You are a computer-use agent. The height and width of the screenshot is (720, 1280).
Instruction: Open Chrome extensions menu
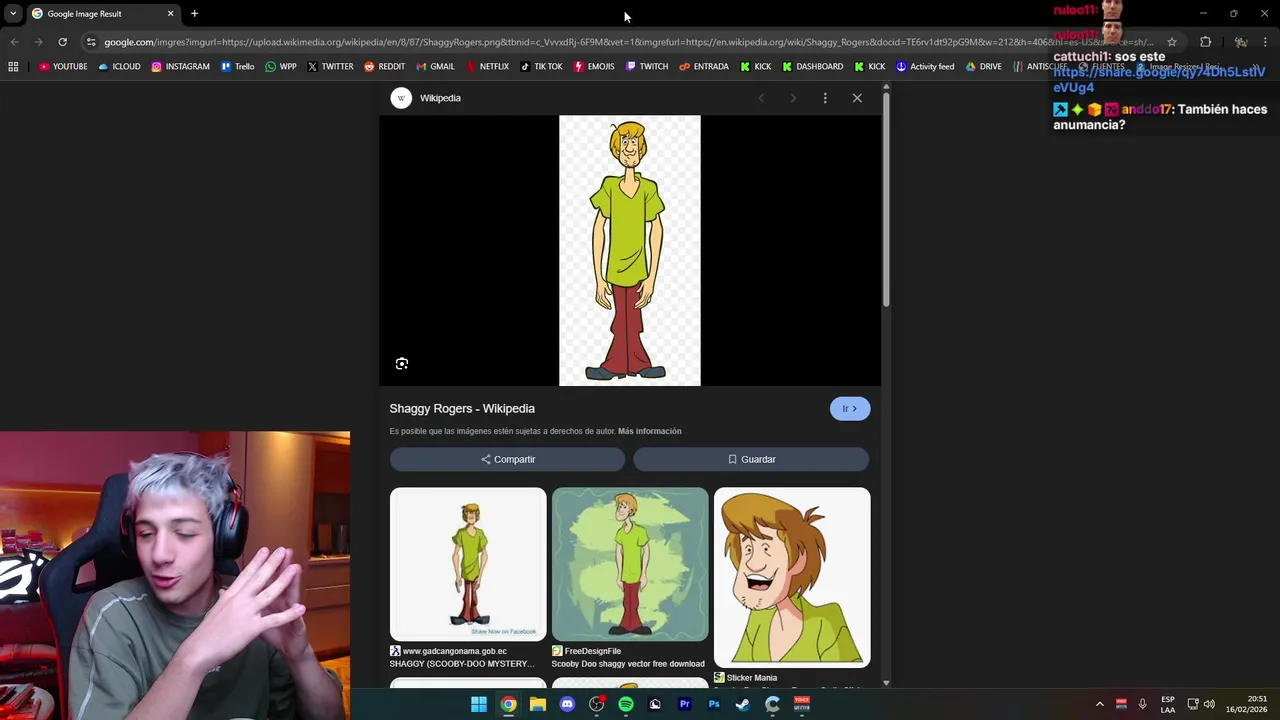[x=1205, y=42]
